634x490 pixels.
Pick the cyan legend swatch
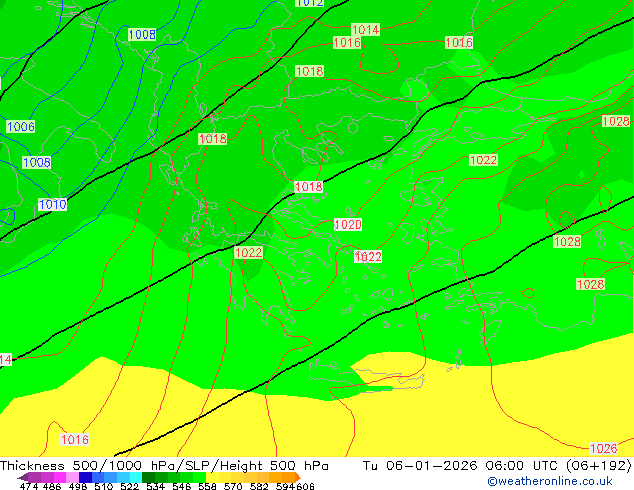tap(136, 477)
